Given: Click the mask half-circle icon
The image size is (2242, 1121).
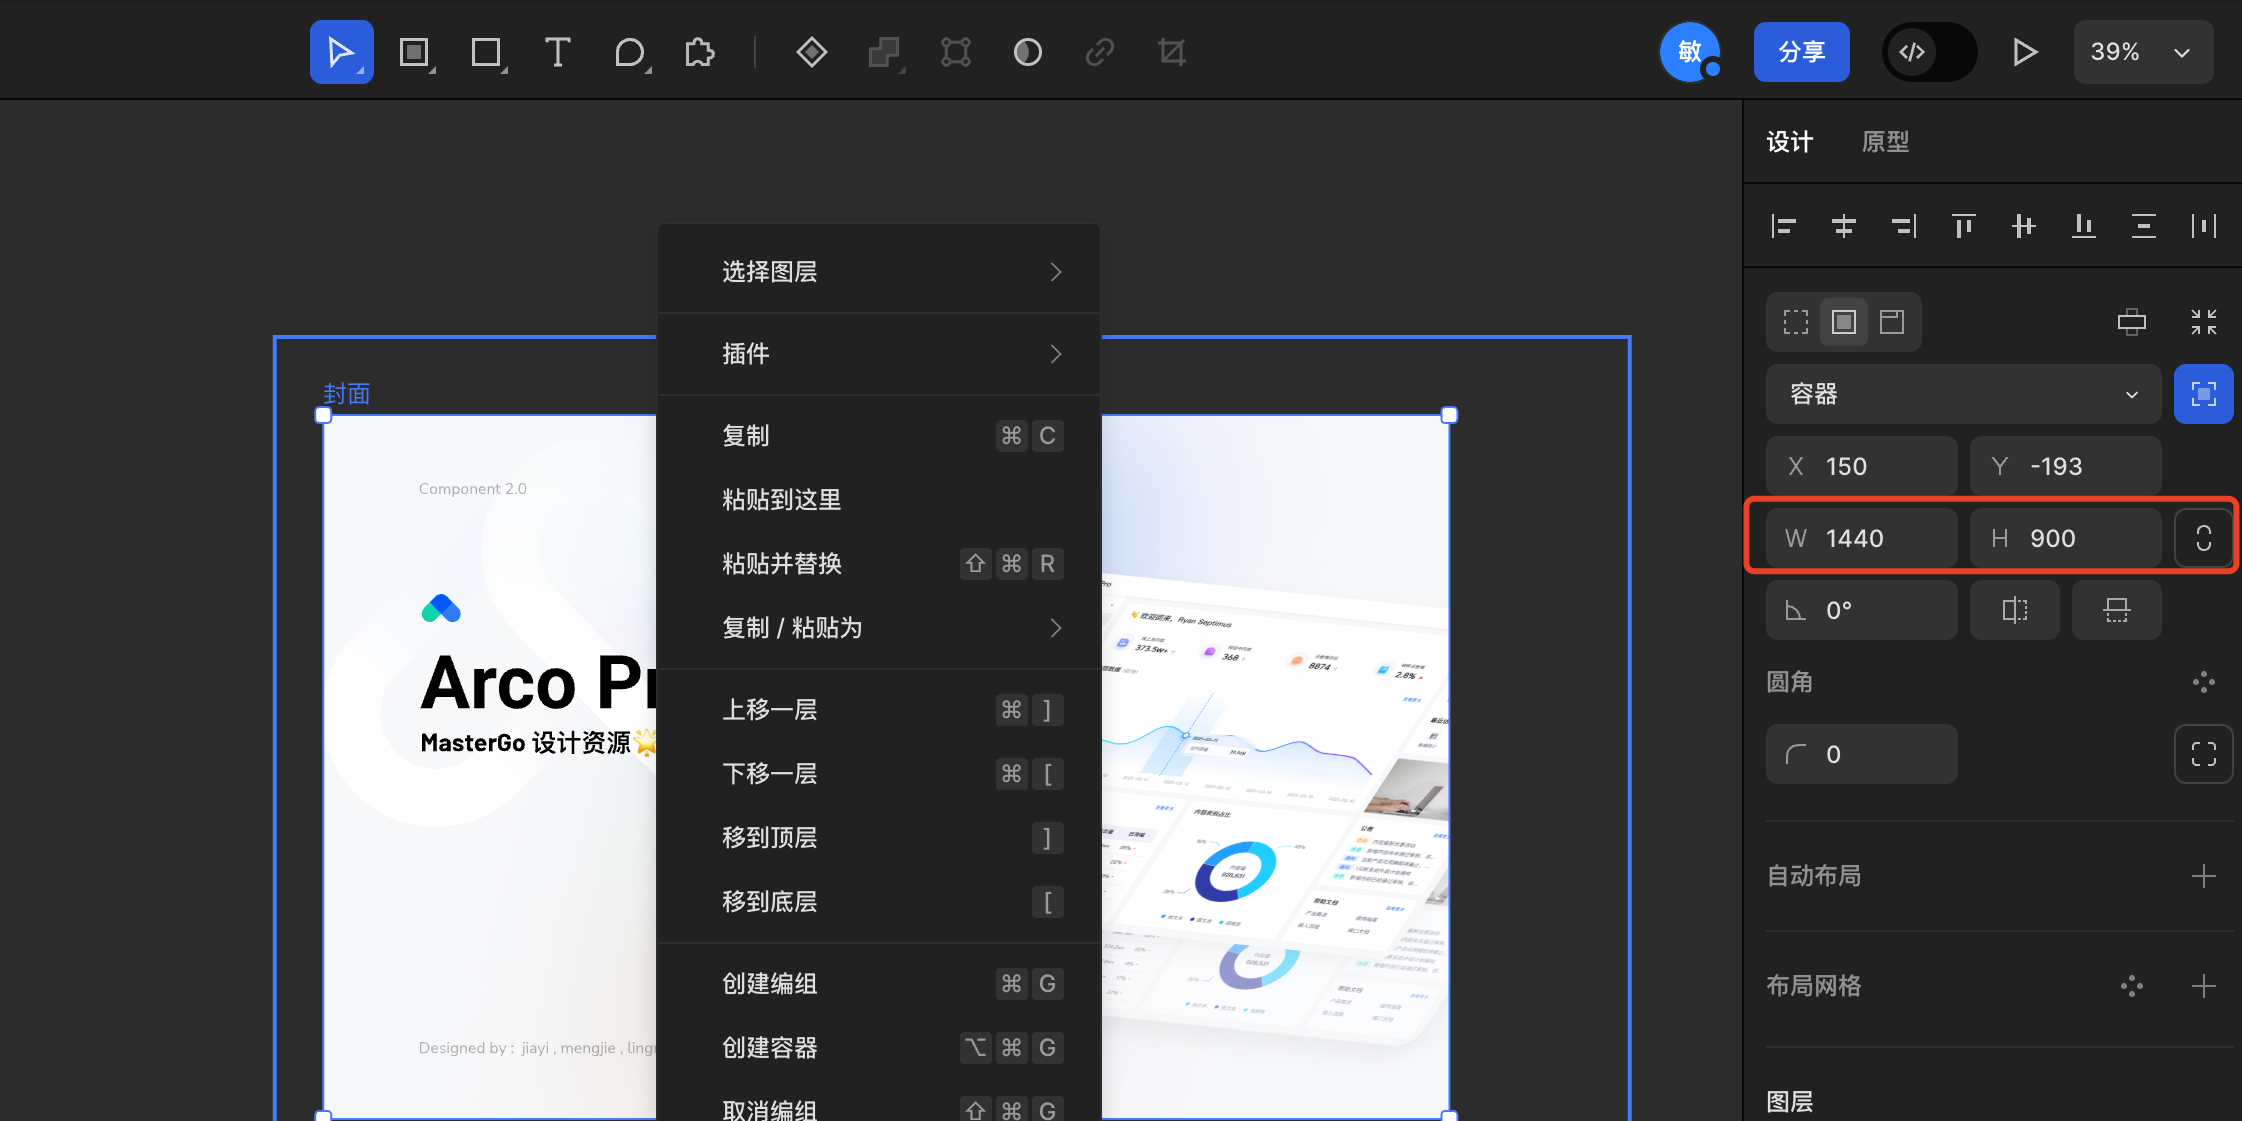Looking at the screenshot, I should [x=1027, y=52].
